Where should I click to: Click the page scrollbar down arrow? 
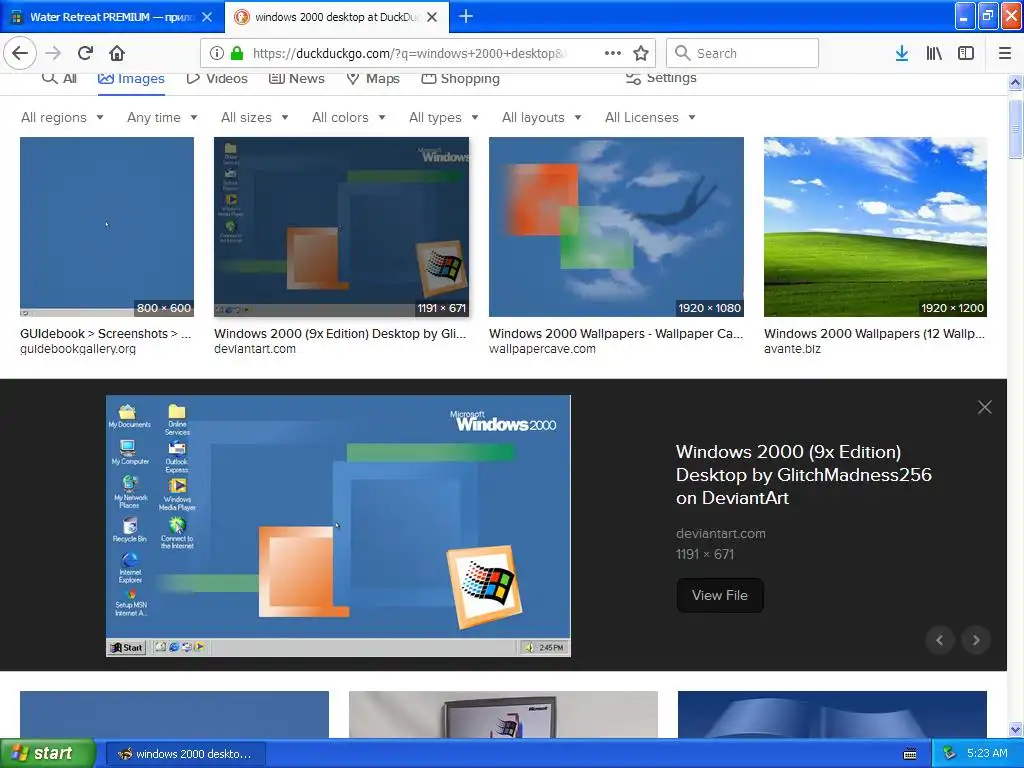[1015, 729]
